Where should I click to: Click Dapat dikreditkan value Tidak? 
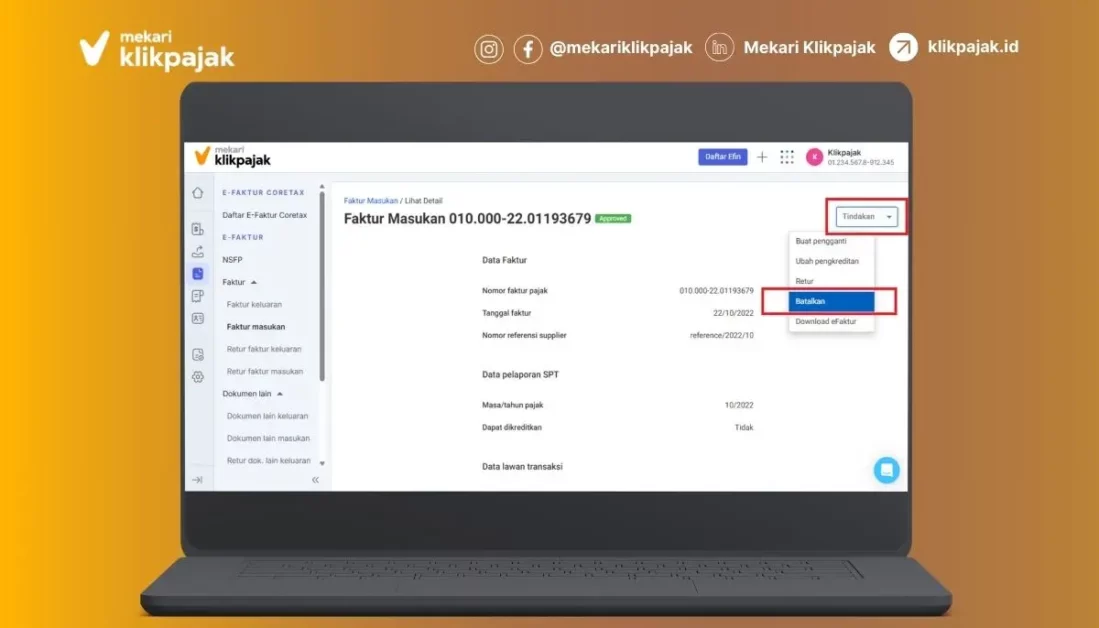744,428
